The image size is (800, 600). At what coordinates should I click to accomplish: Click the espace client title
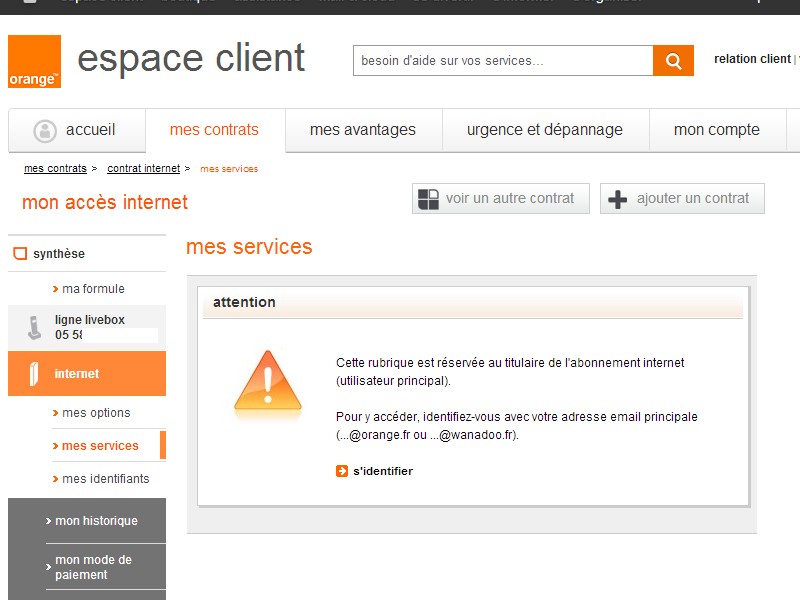[x=191, y=59]
